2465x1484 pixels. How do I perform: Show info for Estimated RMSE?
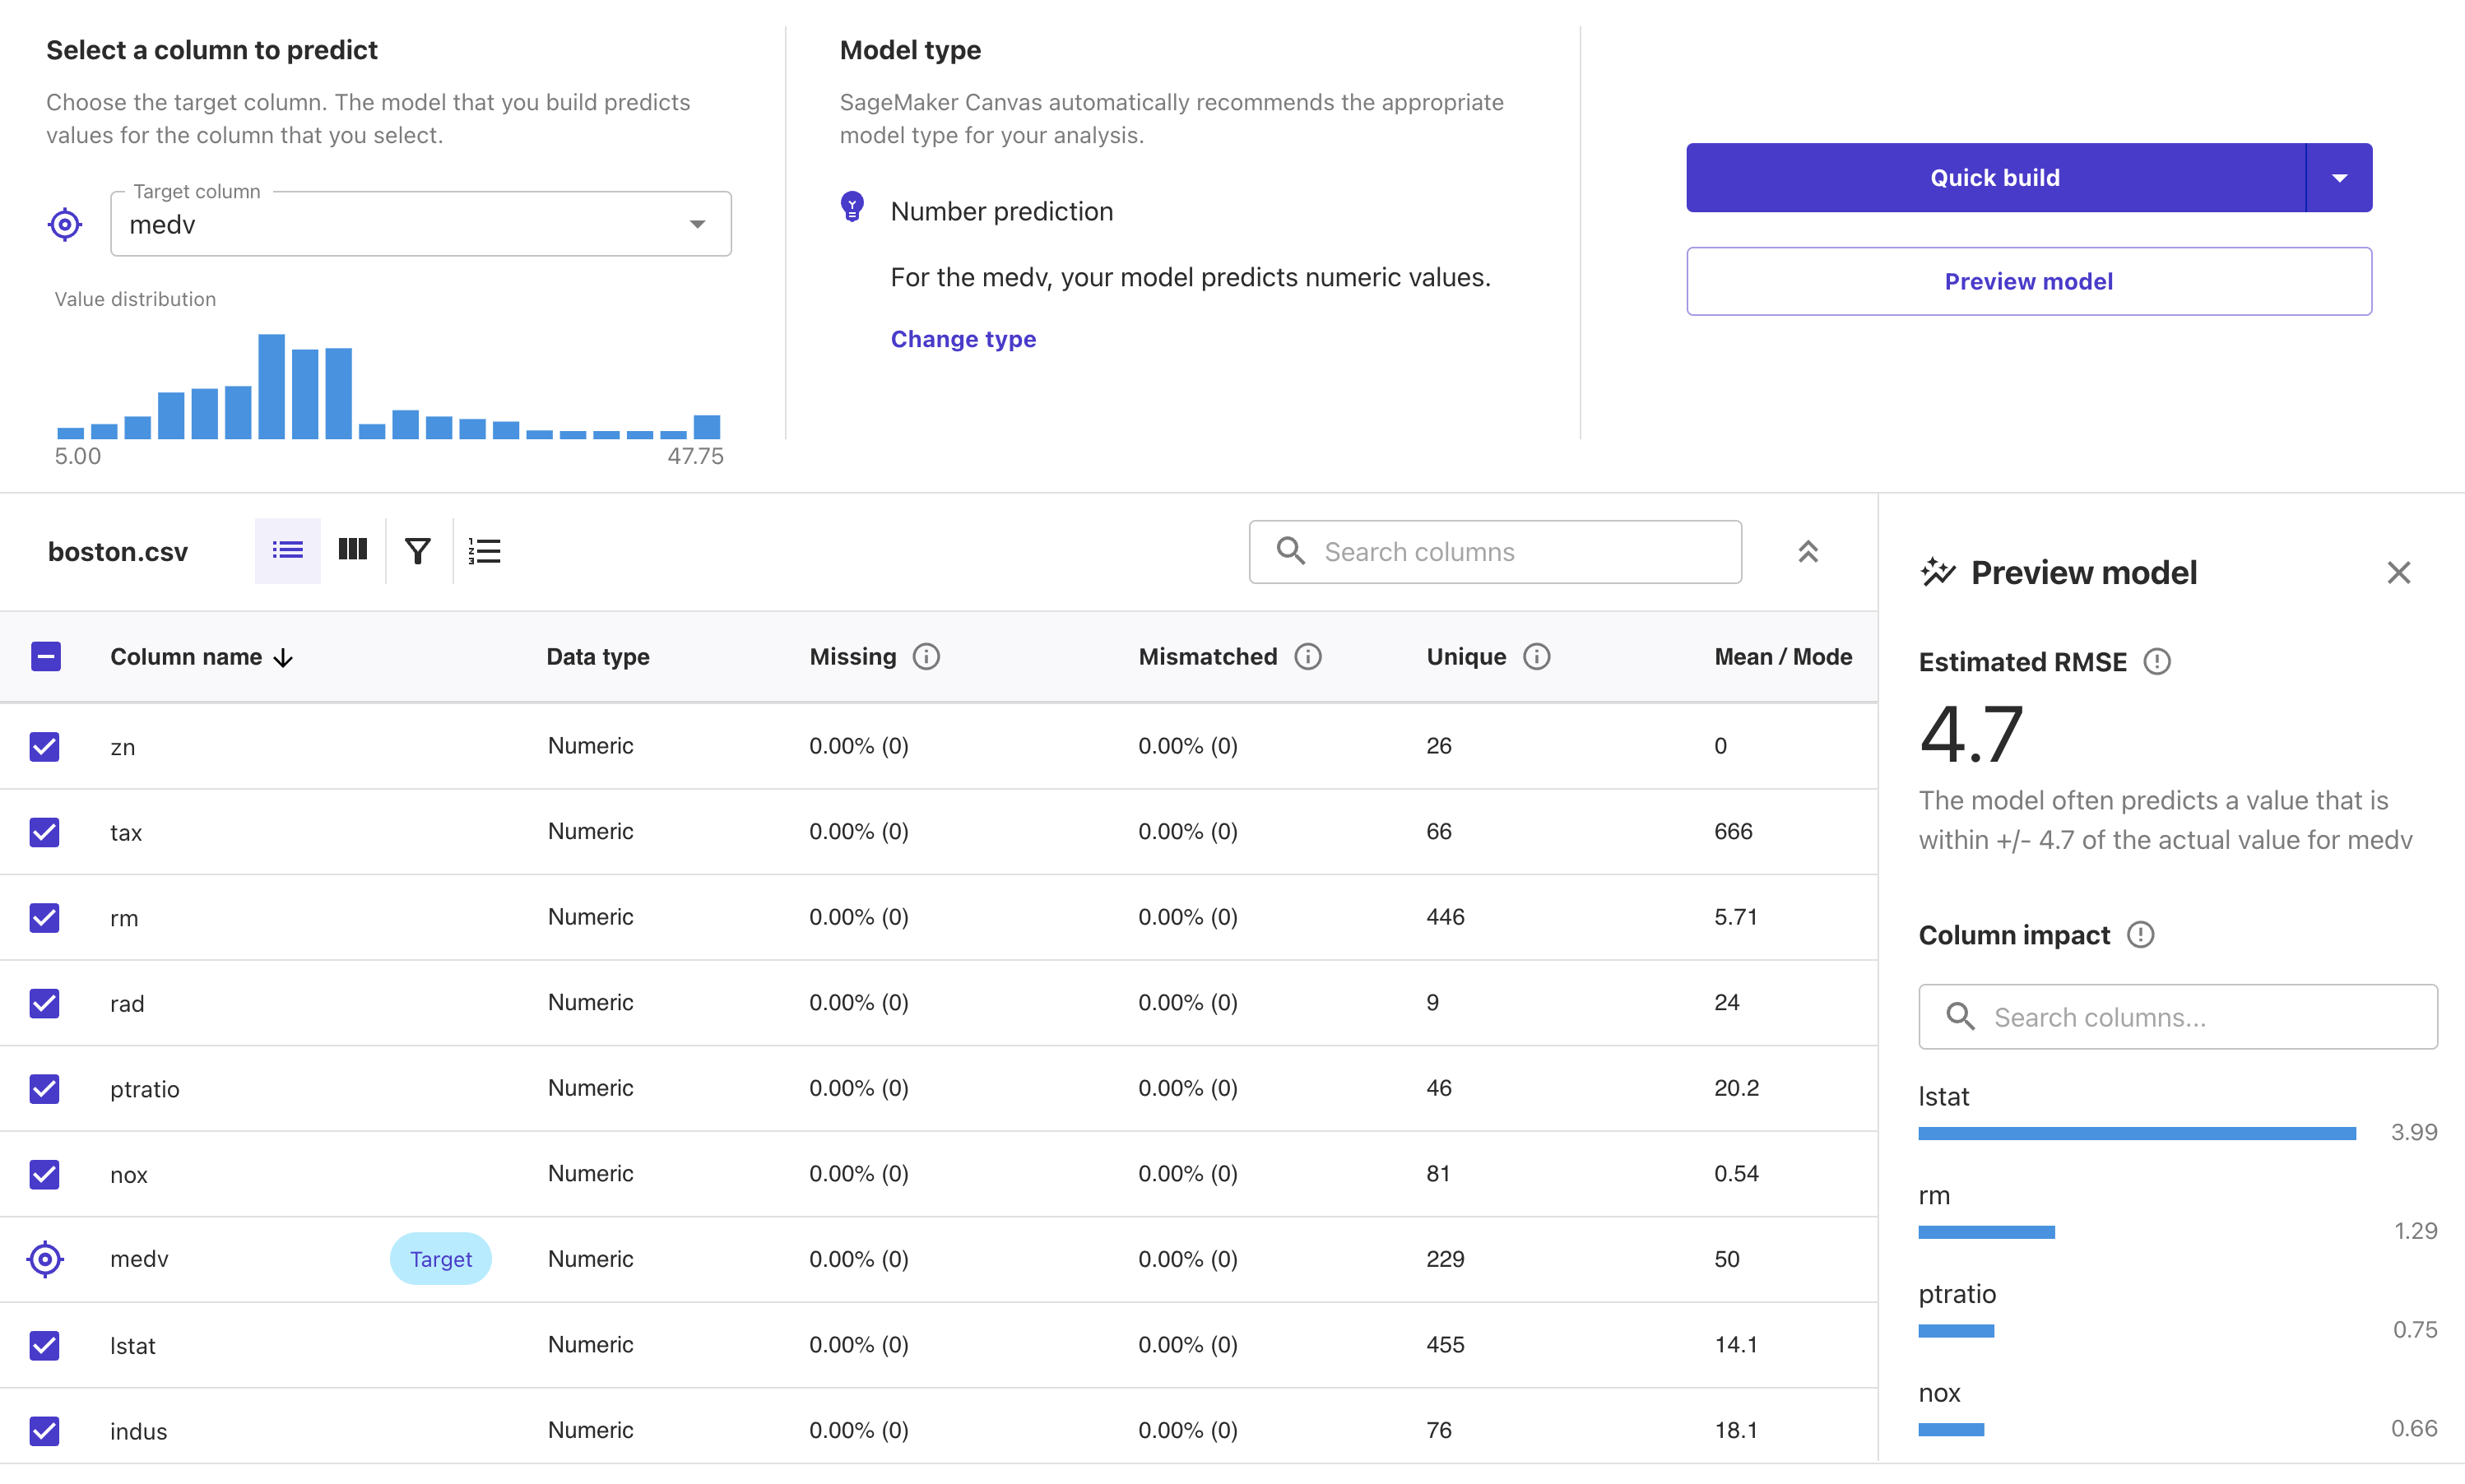2157,662
